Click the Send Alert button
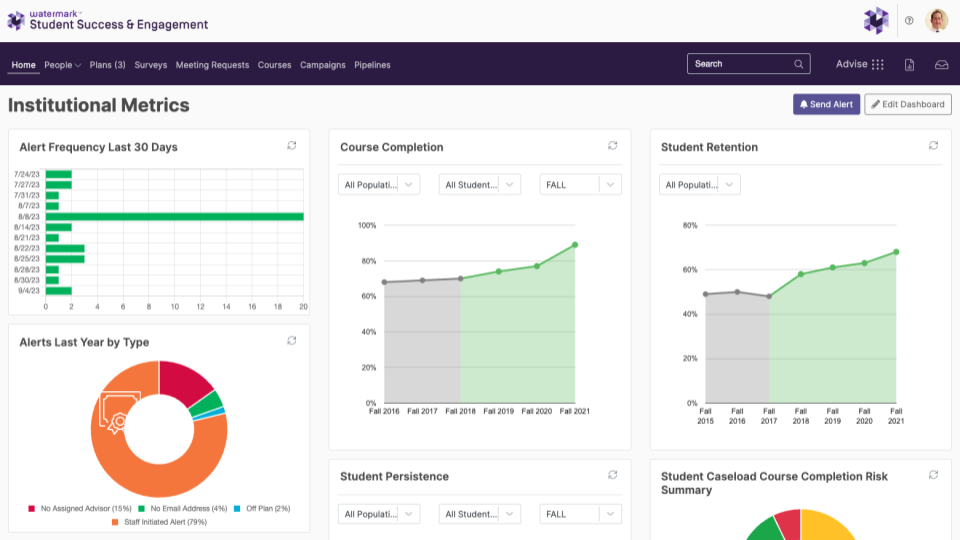The height and width of the screenshot is (540, 960). (827, 104)
